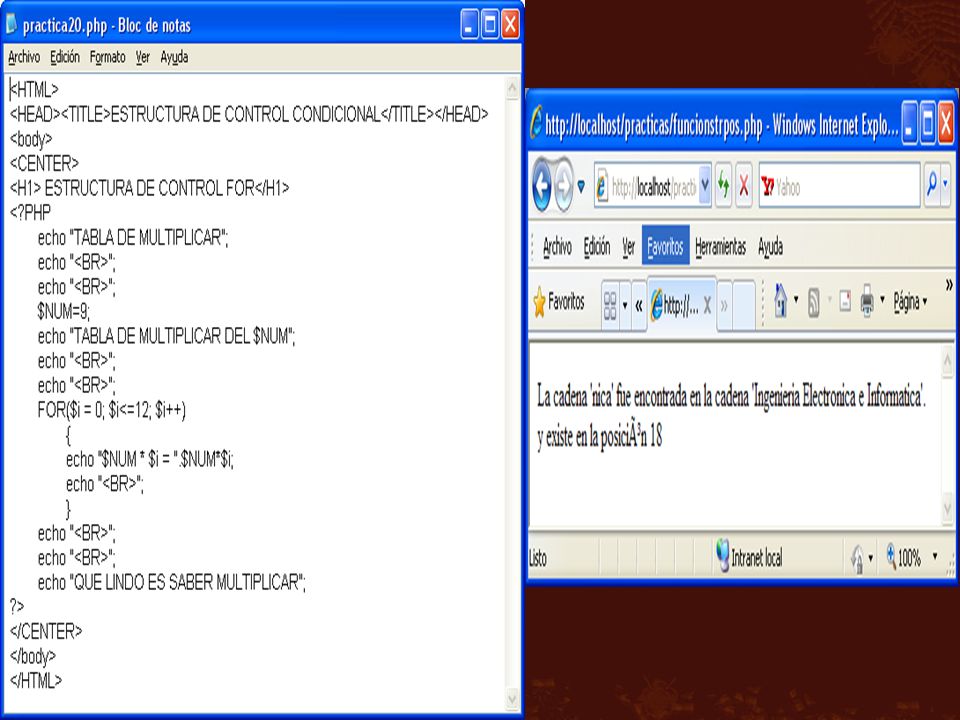Image resolution: width=960 pixels, height=720 pixels.
Task: Refresh the page with green arrows icon
Action: pyautogui.click(x=724, y=186)
